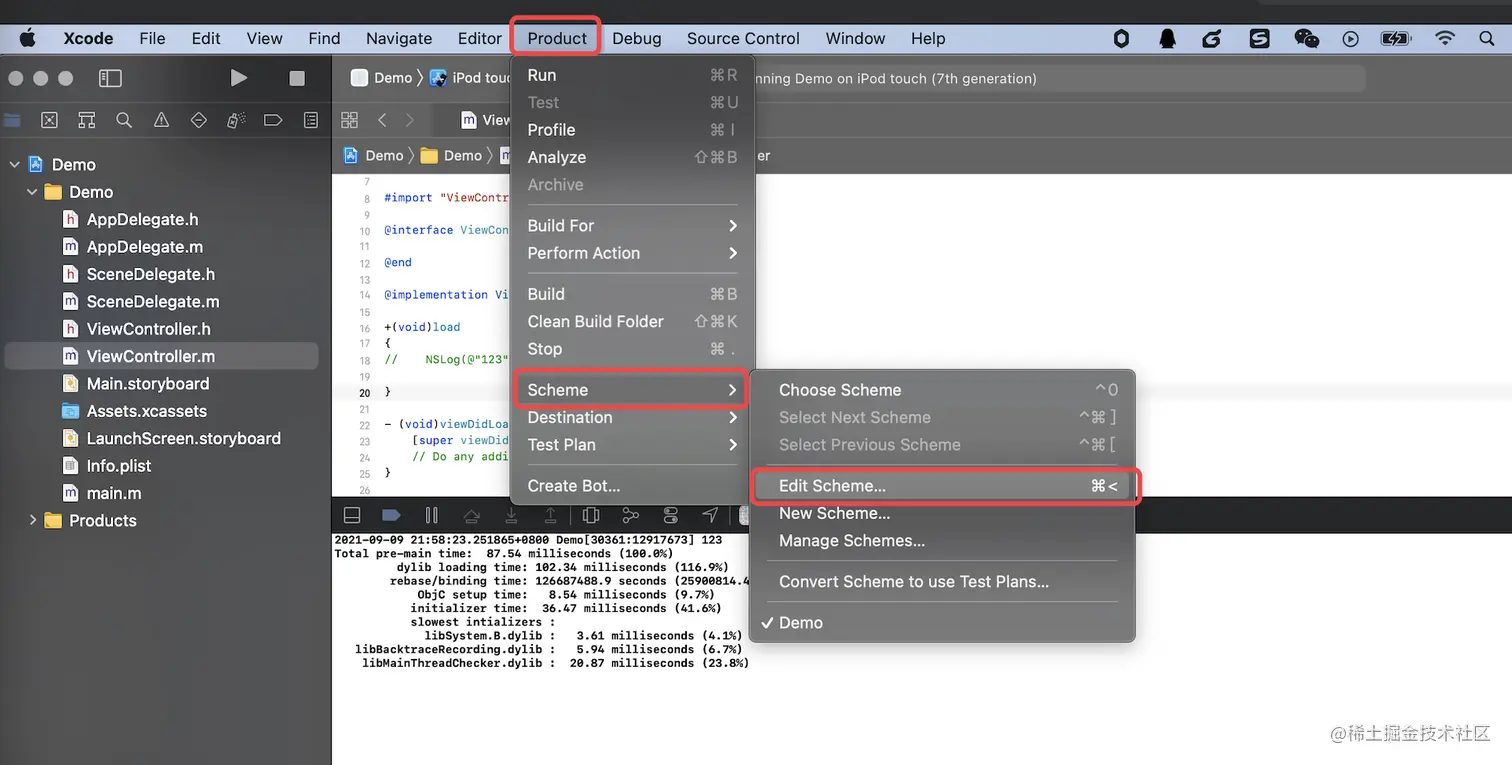Open the Report navigator
The width and height of the screenshot is (1512, 765).
311,120
